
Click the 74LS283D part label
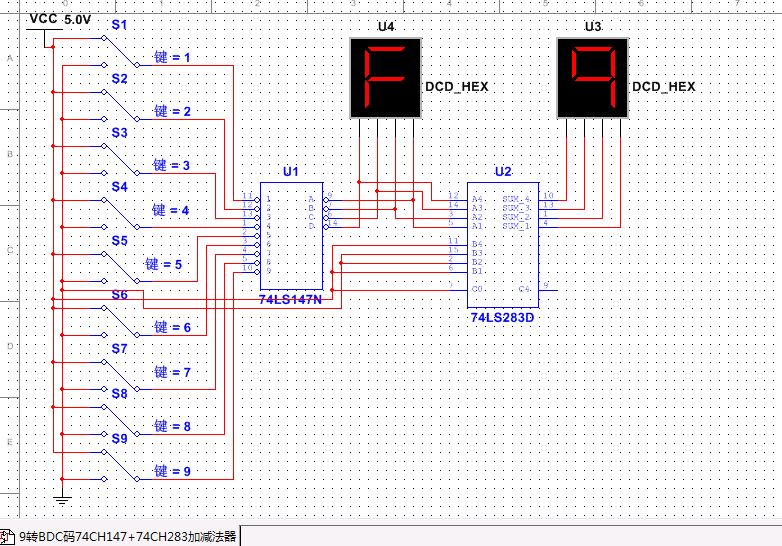click(502, 318)
